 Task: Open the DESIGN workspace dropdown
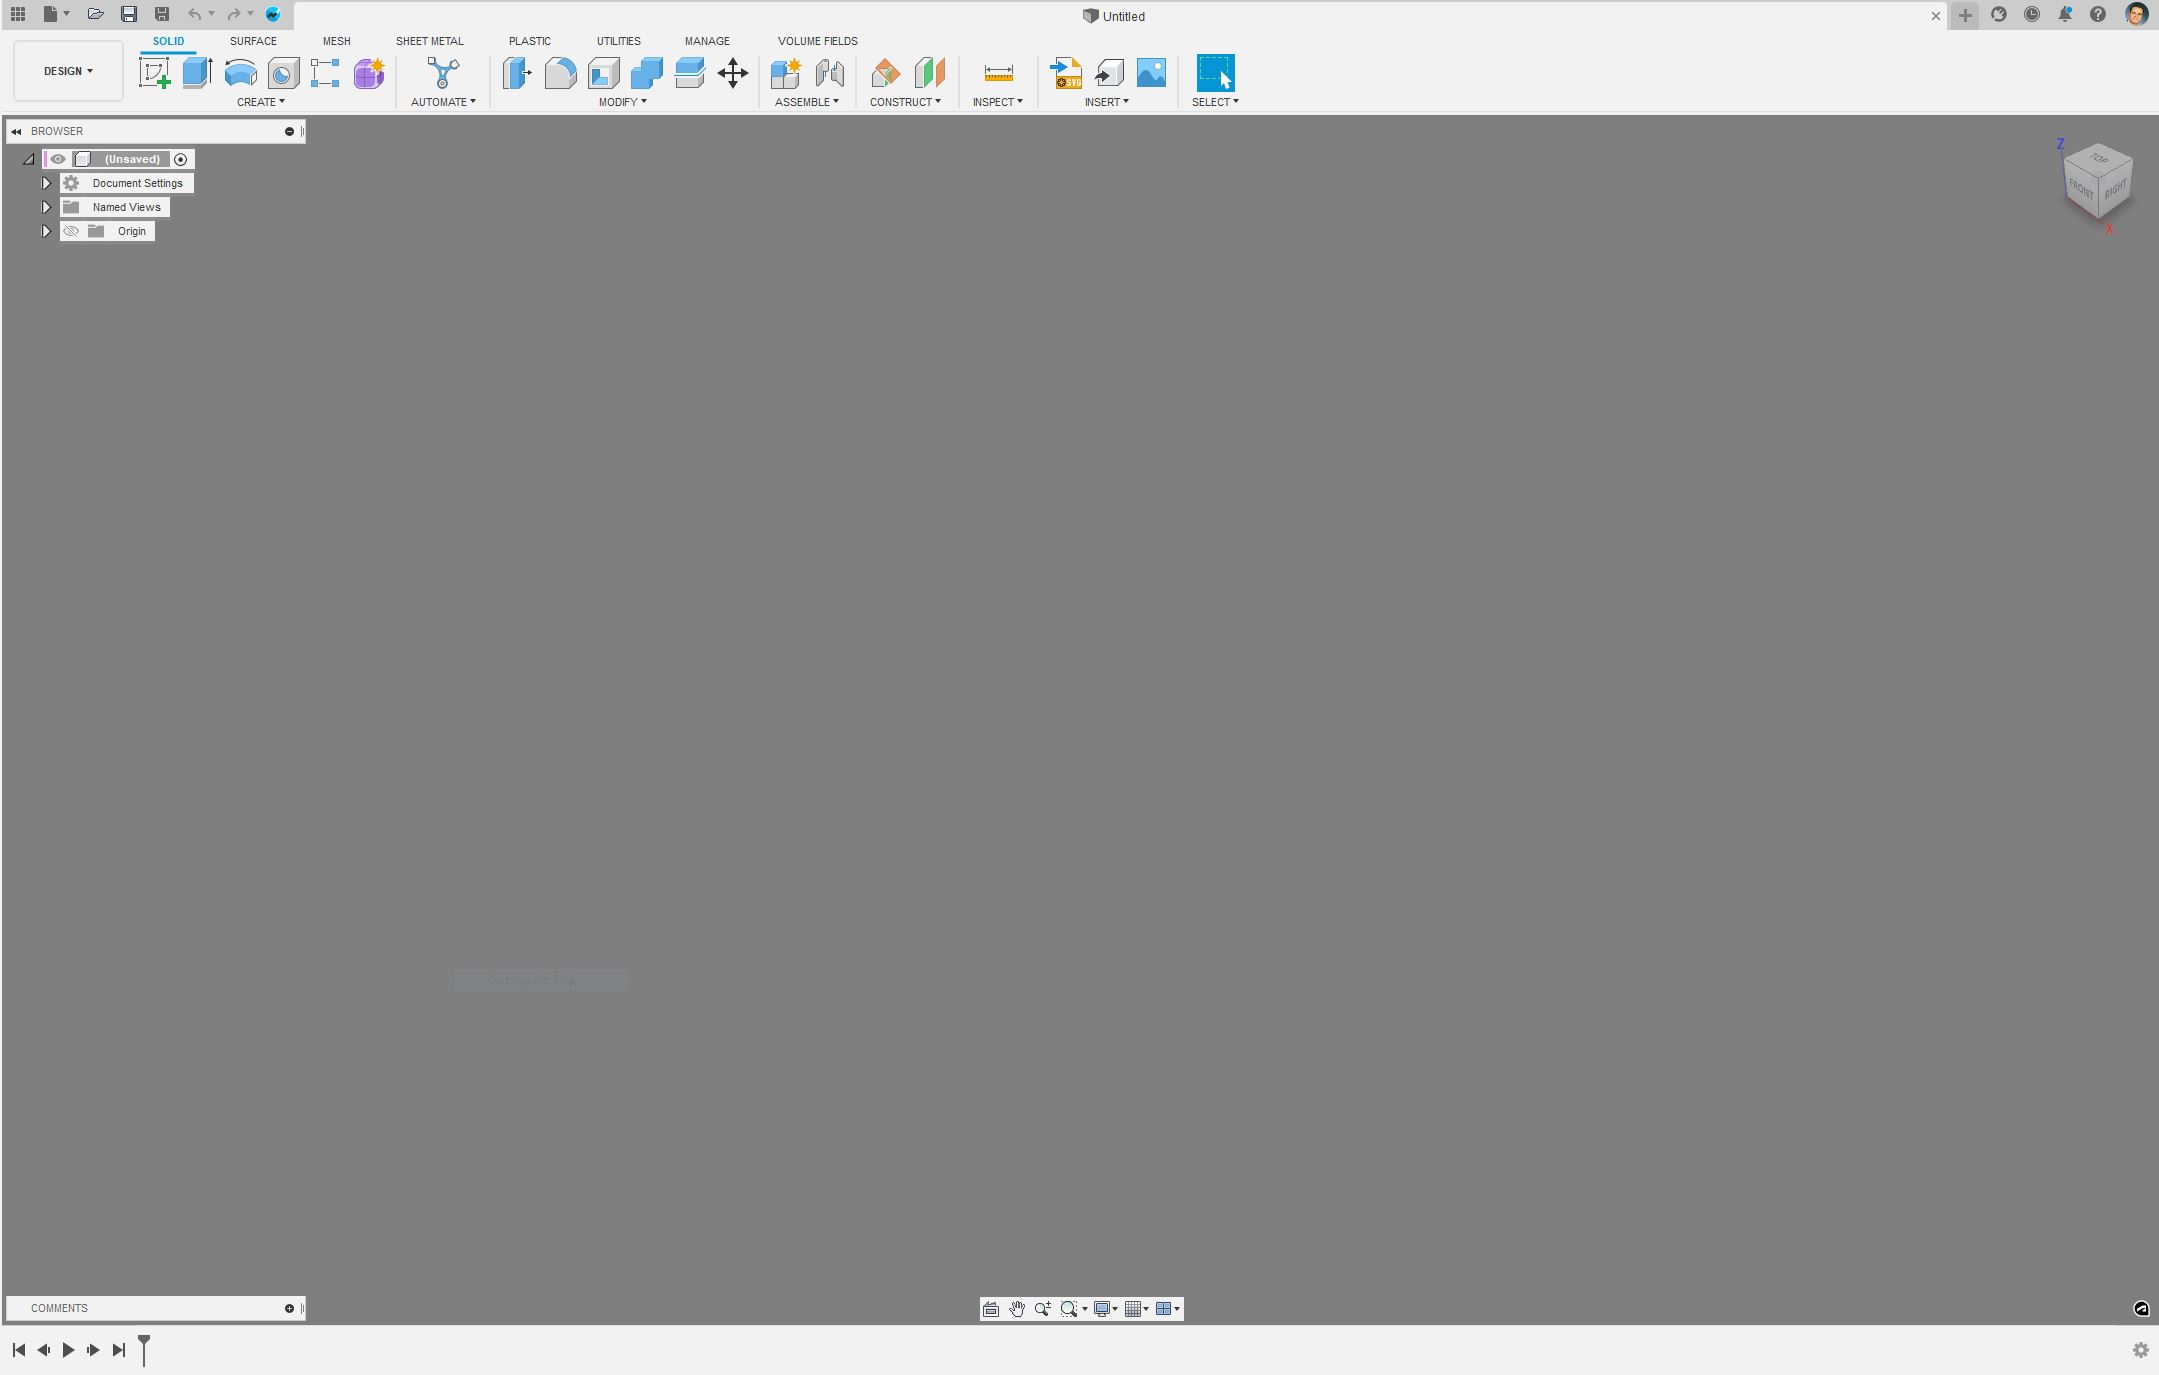click(68, 71)
